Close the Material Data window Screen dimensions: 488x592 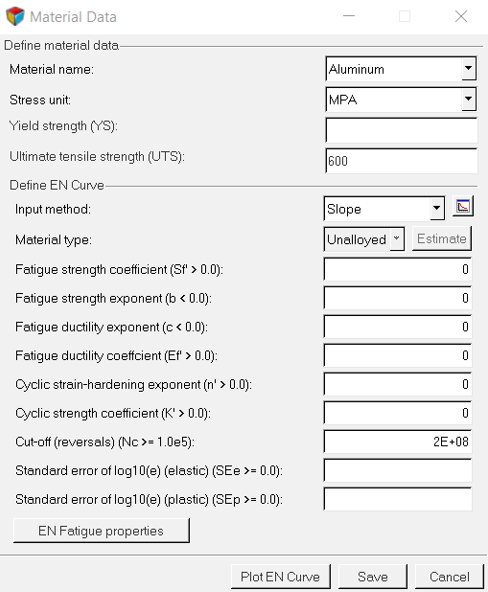(461, 16)
